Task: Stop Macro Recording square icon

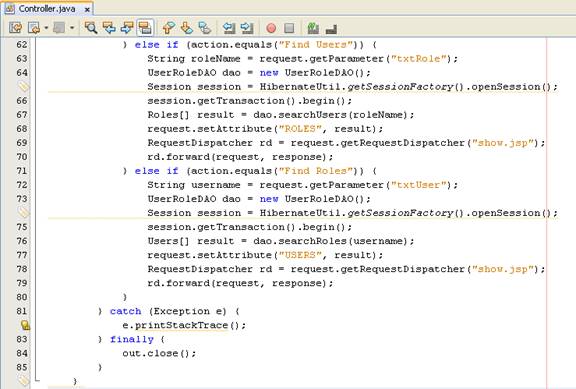Action: tap(289, 28)
